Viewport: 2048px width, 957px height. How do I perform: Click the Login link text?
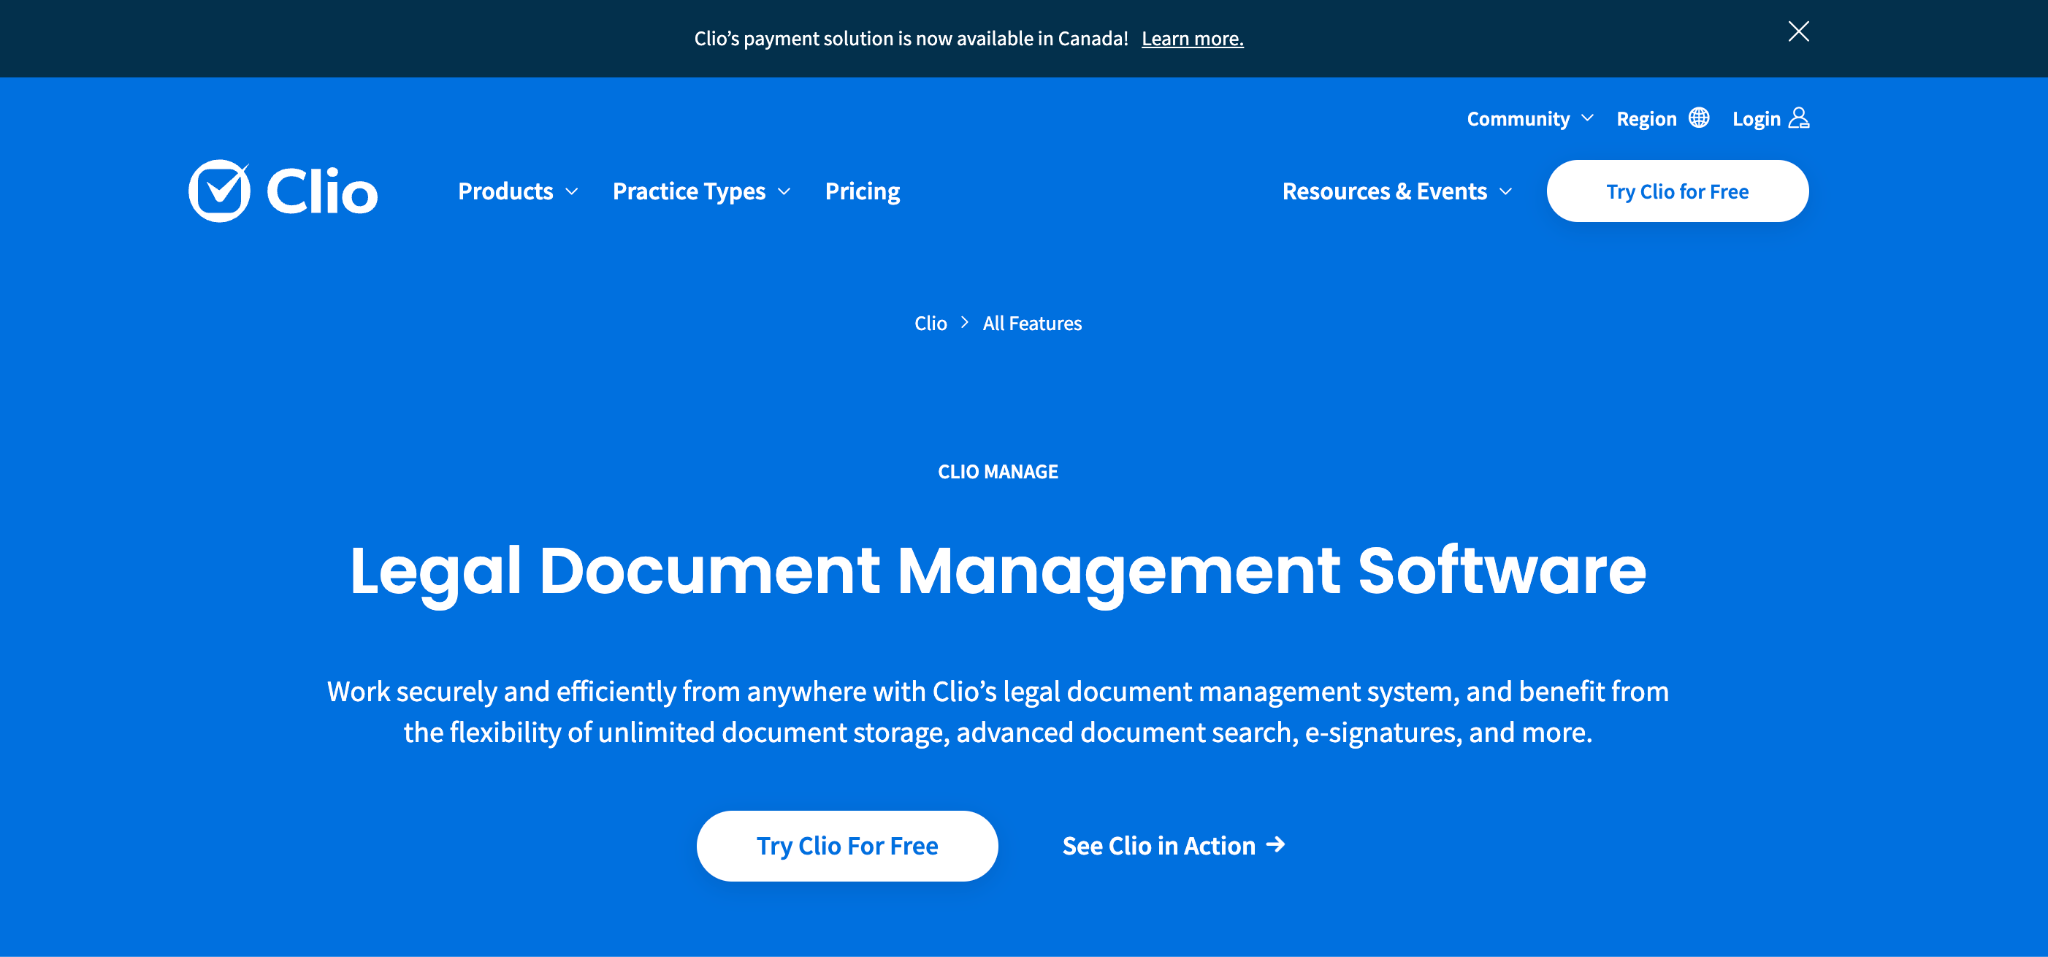pyautogui.click(x=1756, y=119)
